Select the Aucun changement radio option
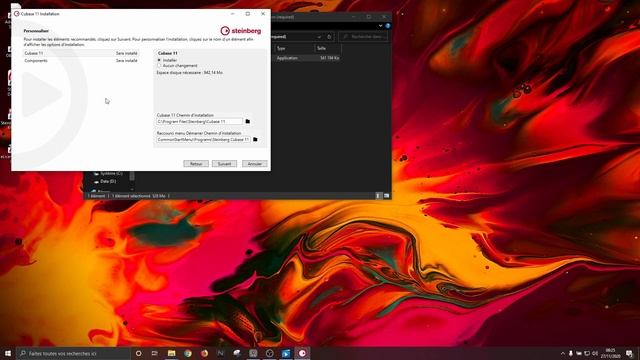The height and width of the screenshot is (360, 640). tap(159, 65)
